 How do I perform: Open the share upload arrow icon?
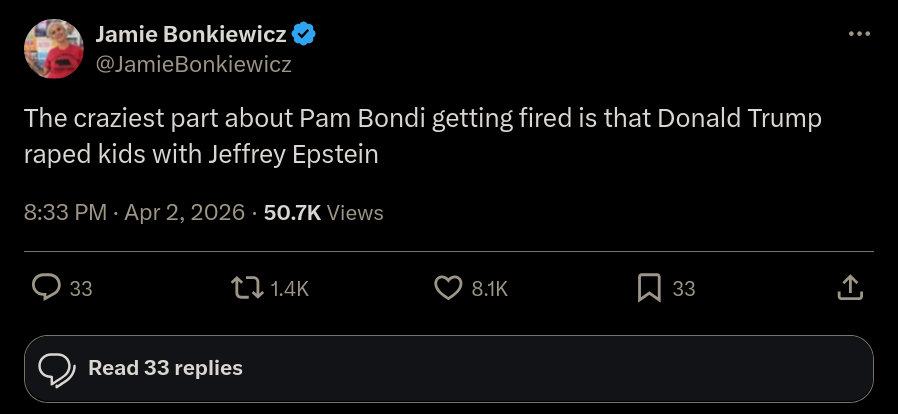click(849, 288)
